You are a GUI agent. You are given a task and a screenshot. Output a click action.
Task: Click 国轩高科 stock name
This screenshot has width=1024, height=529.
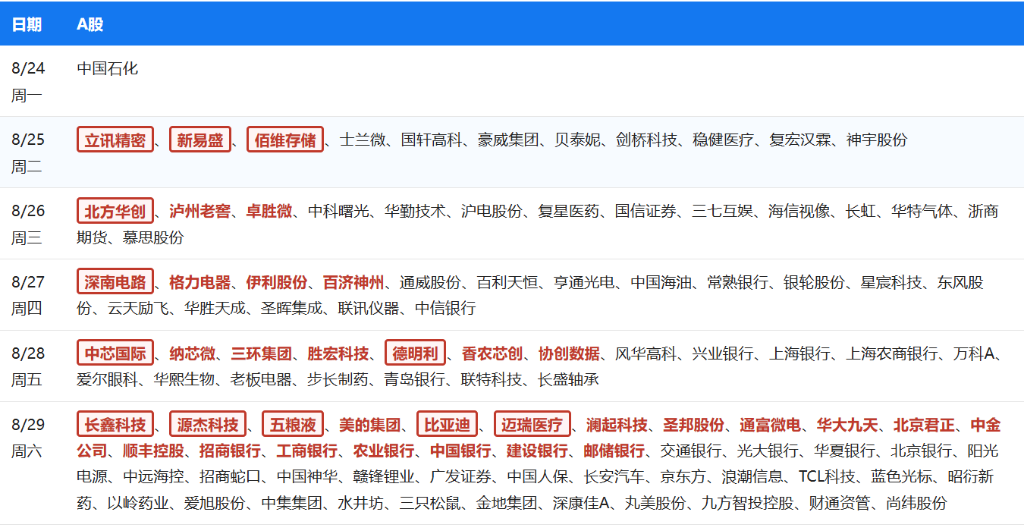pyautogui.click(x=432, y=140)
